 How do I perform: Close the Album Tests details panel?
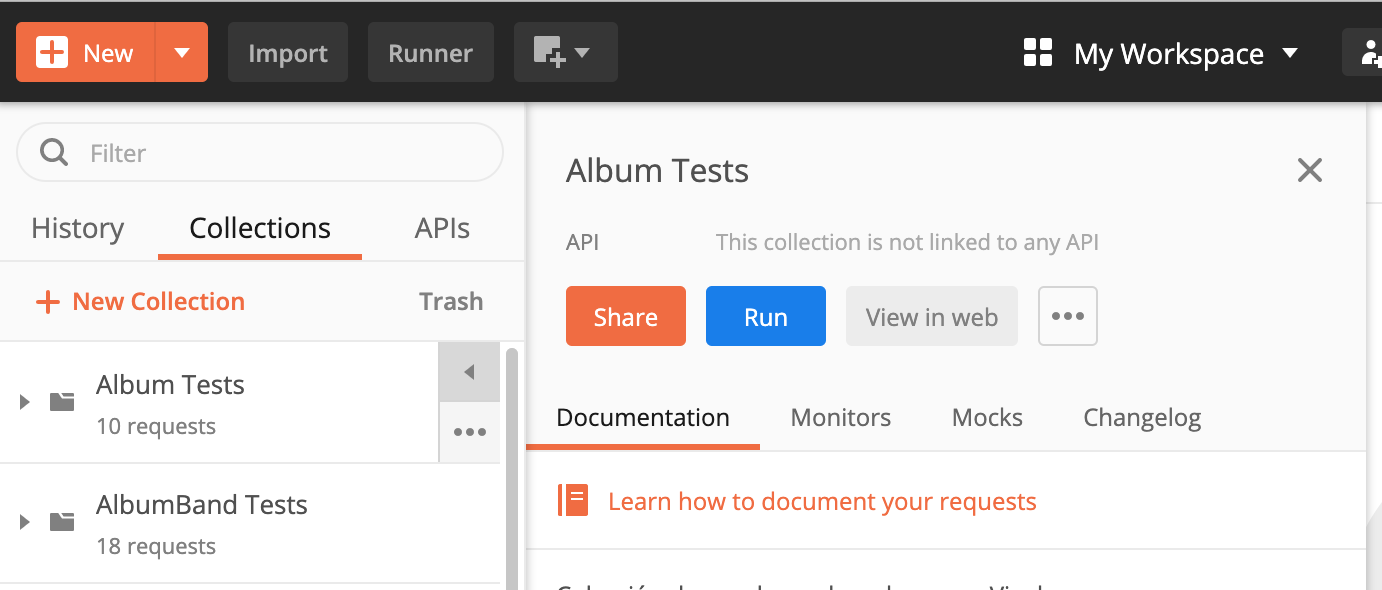pyautogui.click(x=1310, y=170)
